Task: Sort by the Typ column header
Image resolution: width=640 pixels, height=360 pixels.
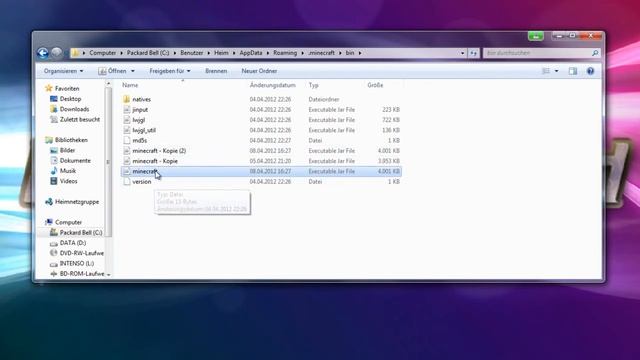Action: [x=313, y=85]
